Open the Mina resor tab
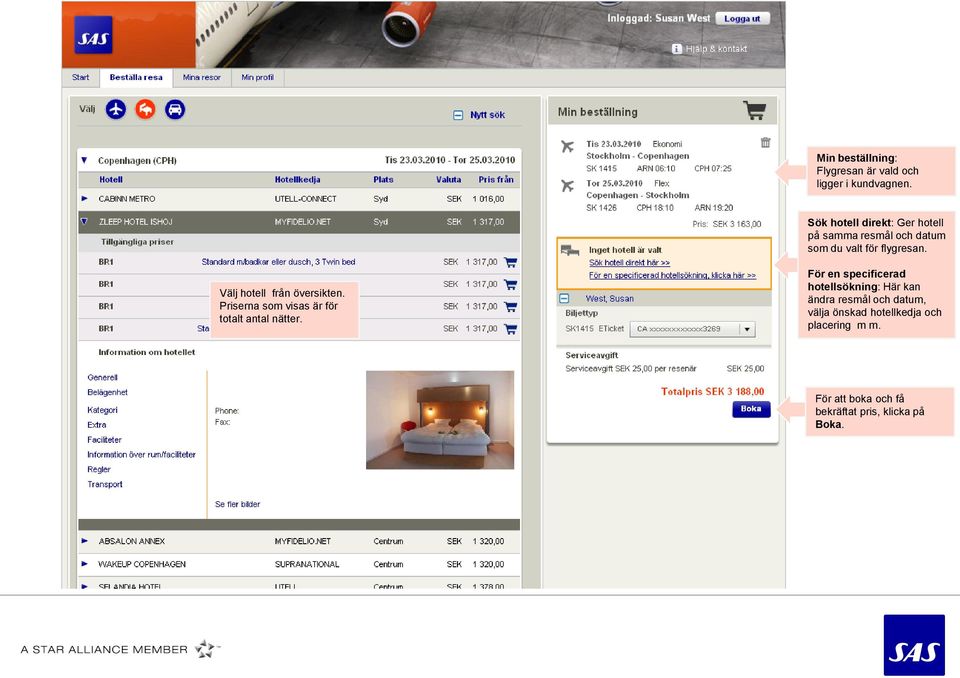Viewport: 960px width, 678px height. pyautogui.click(x=201, y=78)
